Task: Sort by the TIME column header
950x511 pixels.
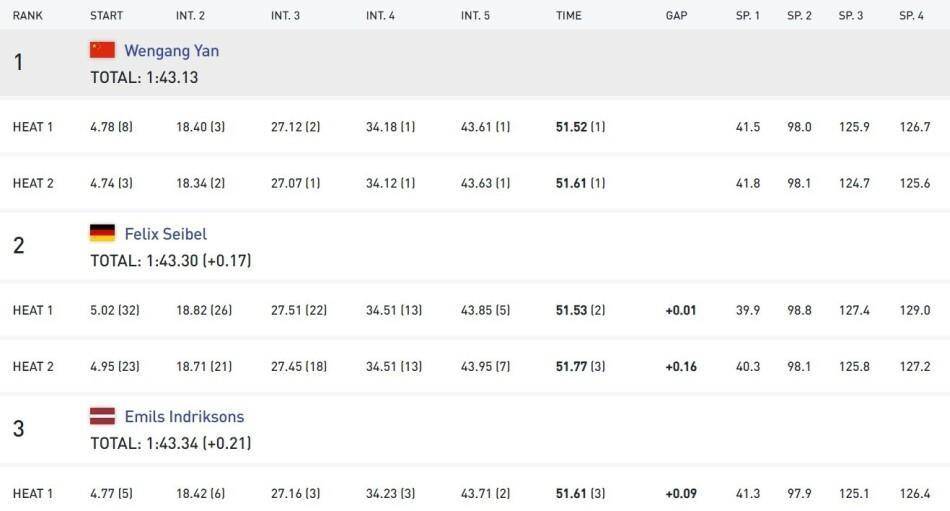Action: tap(569, 16)
